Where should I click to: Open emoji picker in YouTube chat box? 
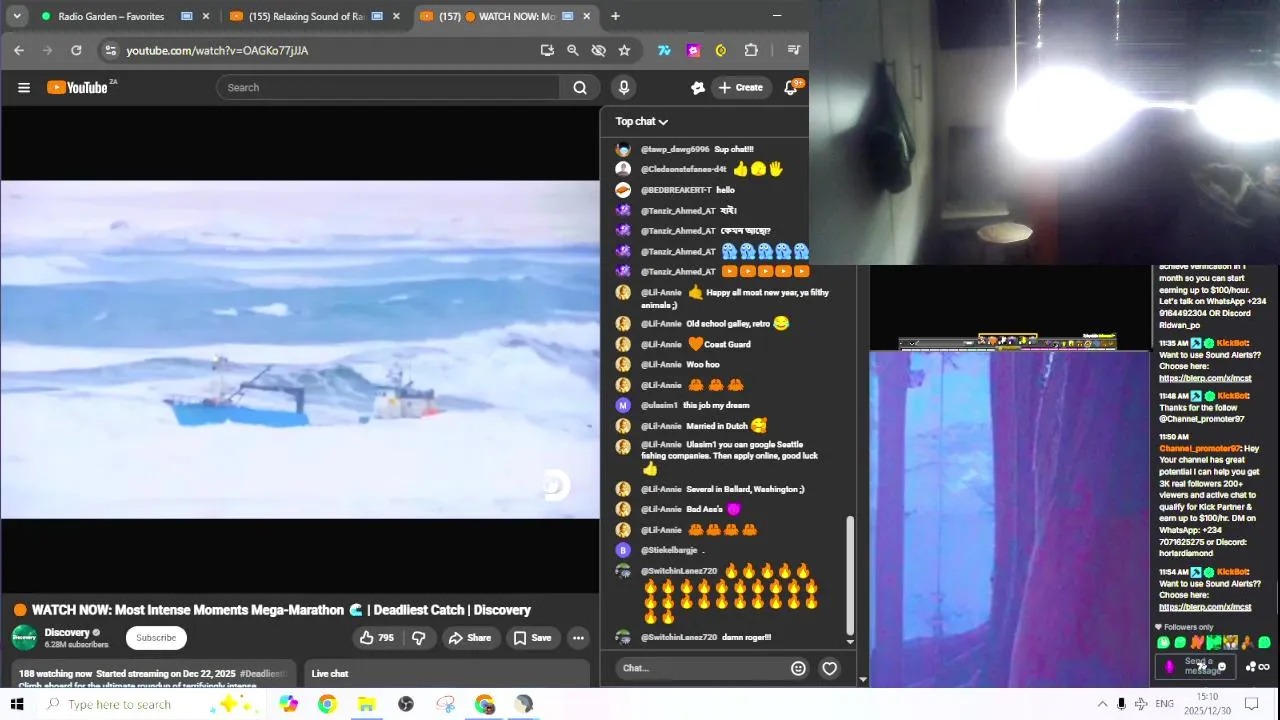tap(798, 668)
